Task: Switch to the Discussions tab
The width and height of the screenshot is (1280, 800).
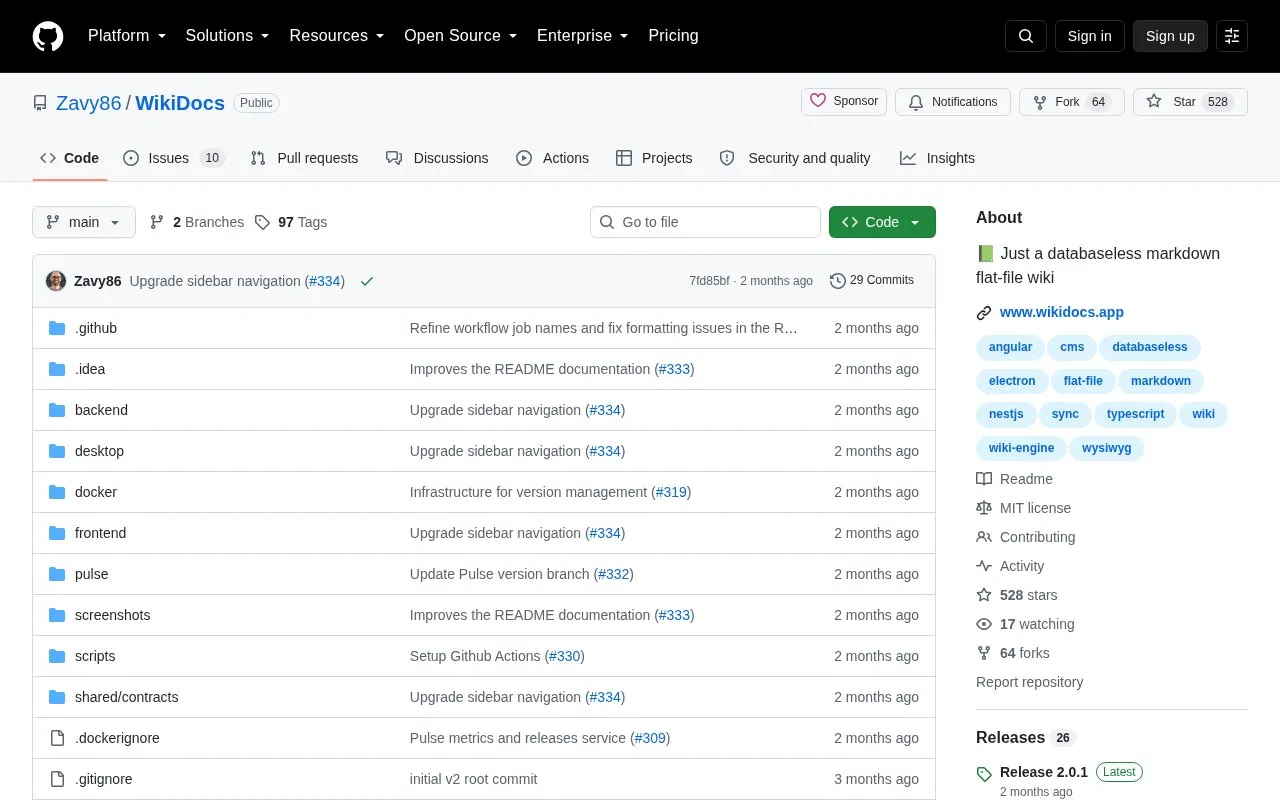Action: tap(437, 158)
